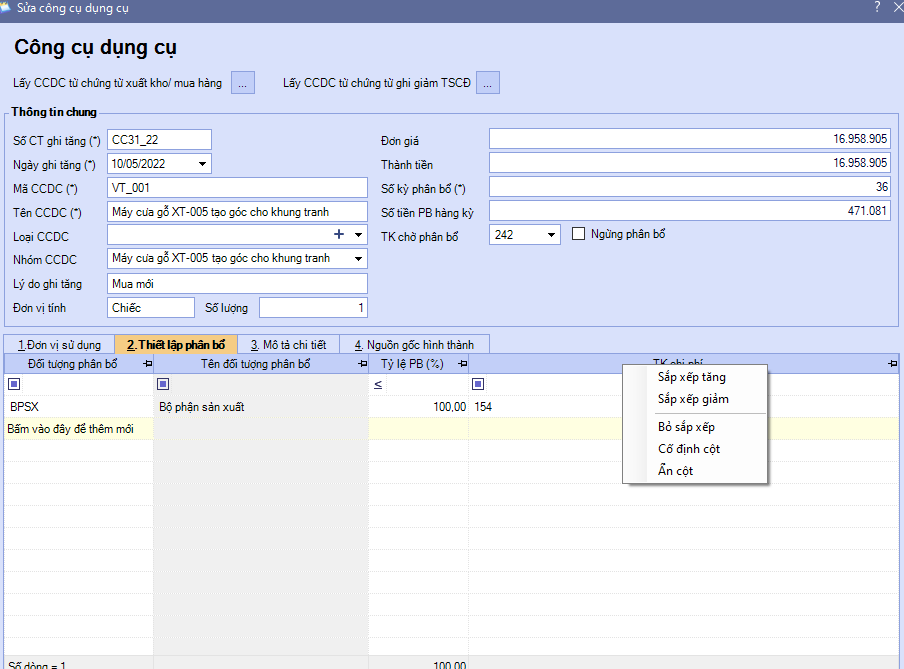Click the help question mark in title bar
The width and height of the screenshot is (904, 669).
click(877, 7)
